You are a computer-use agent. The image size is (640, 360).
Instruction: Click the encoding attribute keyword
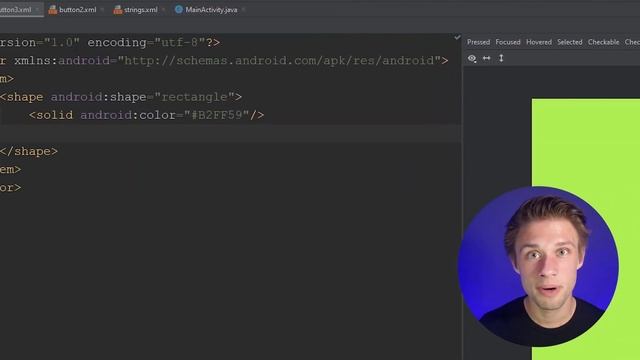(x=117, y=42)
